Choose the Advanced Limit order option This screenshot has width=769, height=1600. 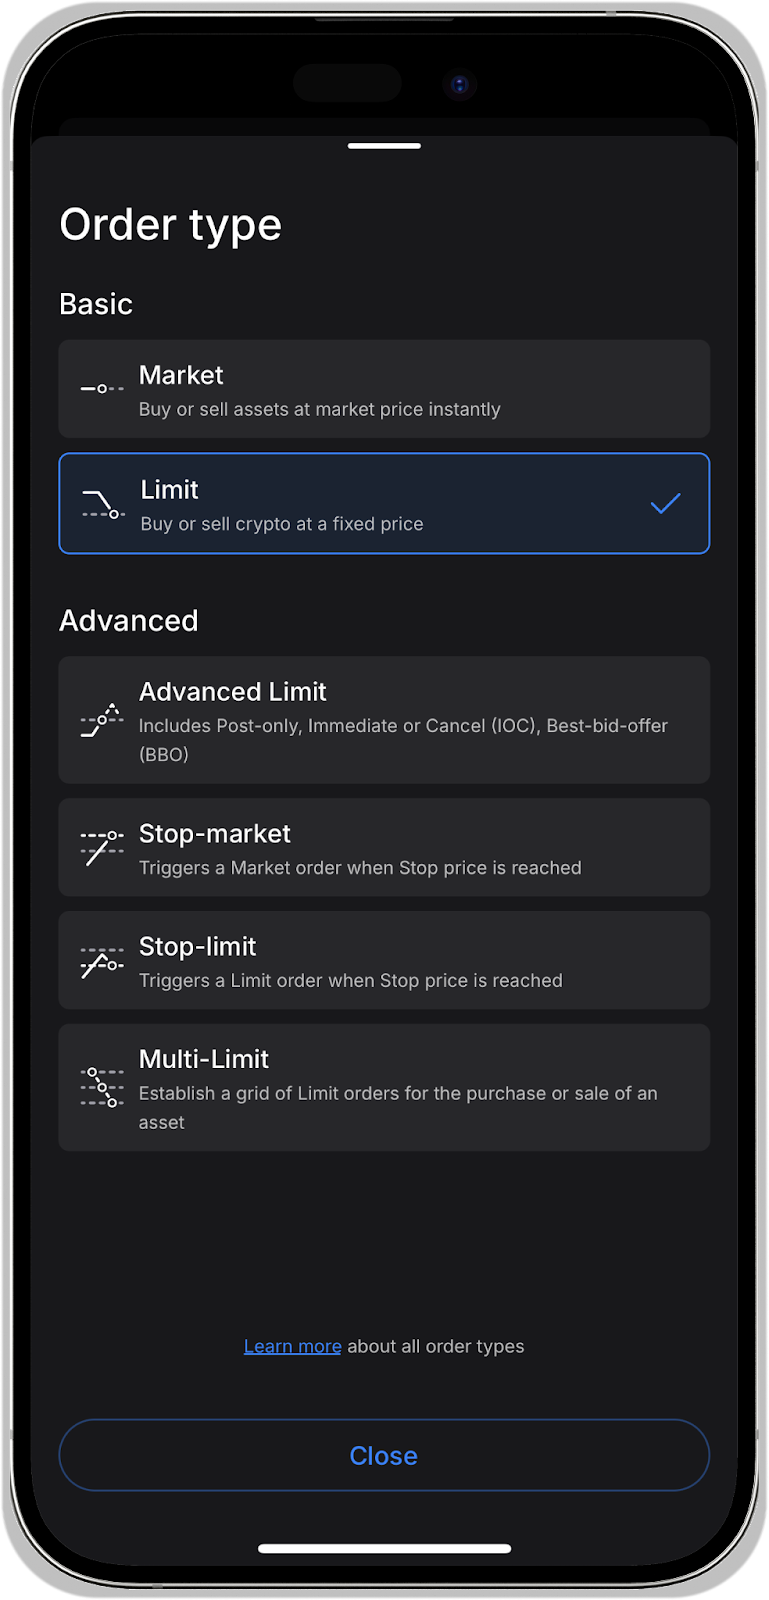click(233, 692)
